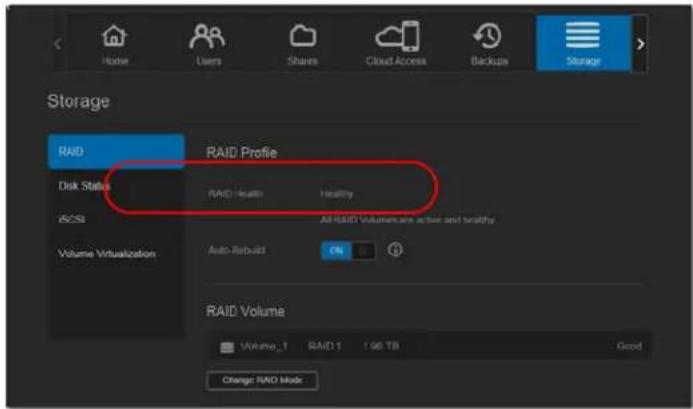Click the Change RAID Mode button
693x409 pixels.
[x=262, y=380]
